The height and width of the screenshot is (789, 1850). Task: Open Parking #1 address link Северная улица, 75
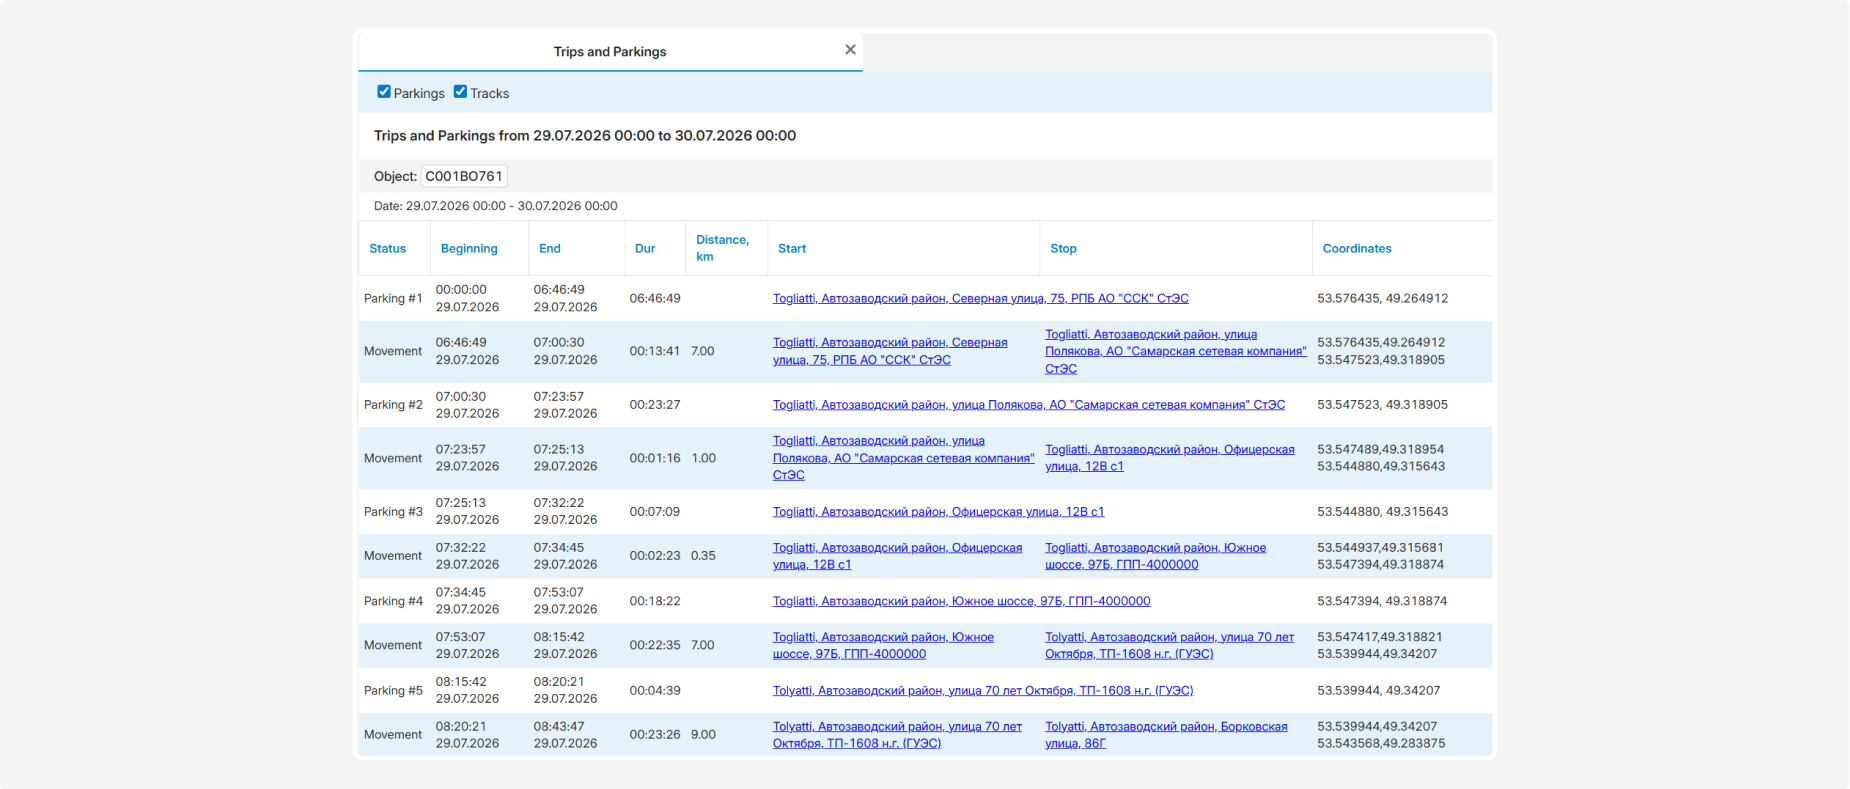click(x=980, y=298)
